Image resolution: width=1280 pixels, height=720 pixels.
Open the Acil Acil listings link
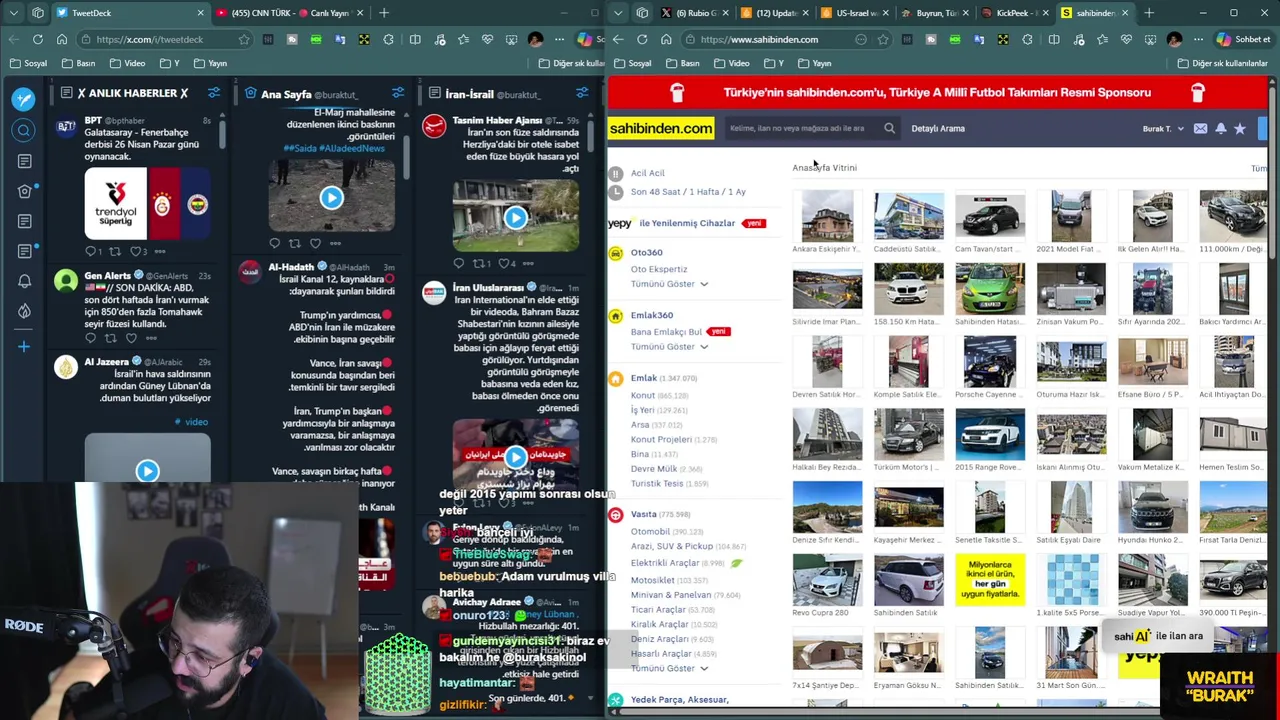(647, 173)
